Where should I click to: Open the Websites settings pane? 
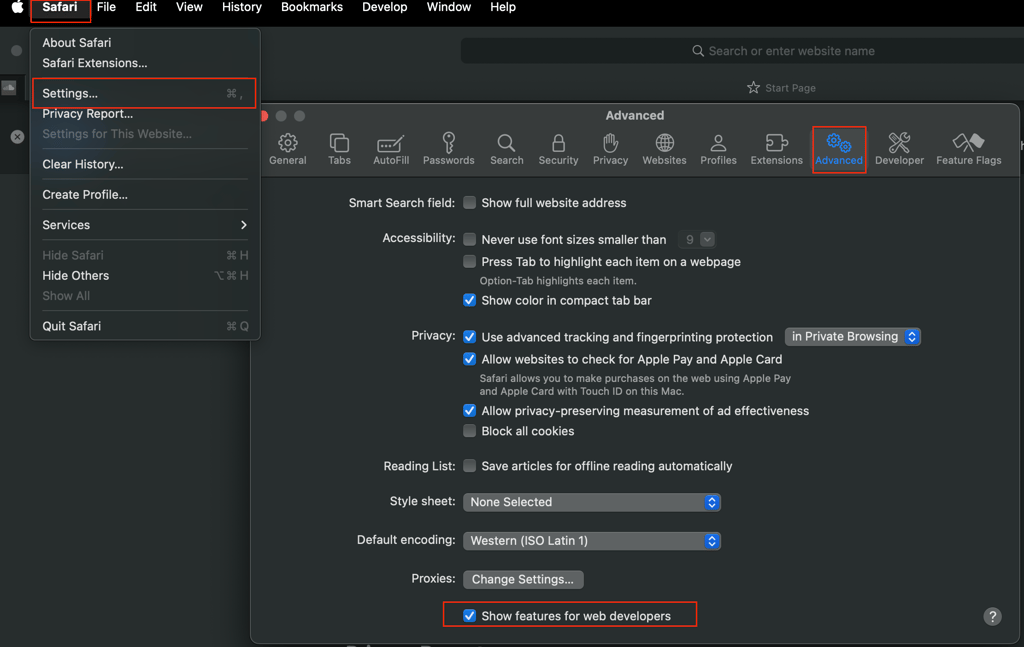coord(664,150)
